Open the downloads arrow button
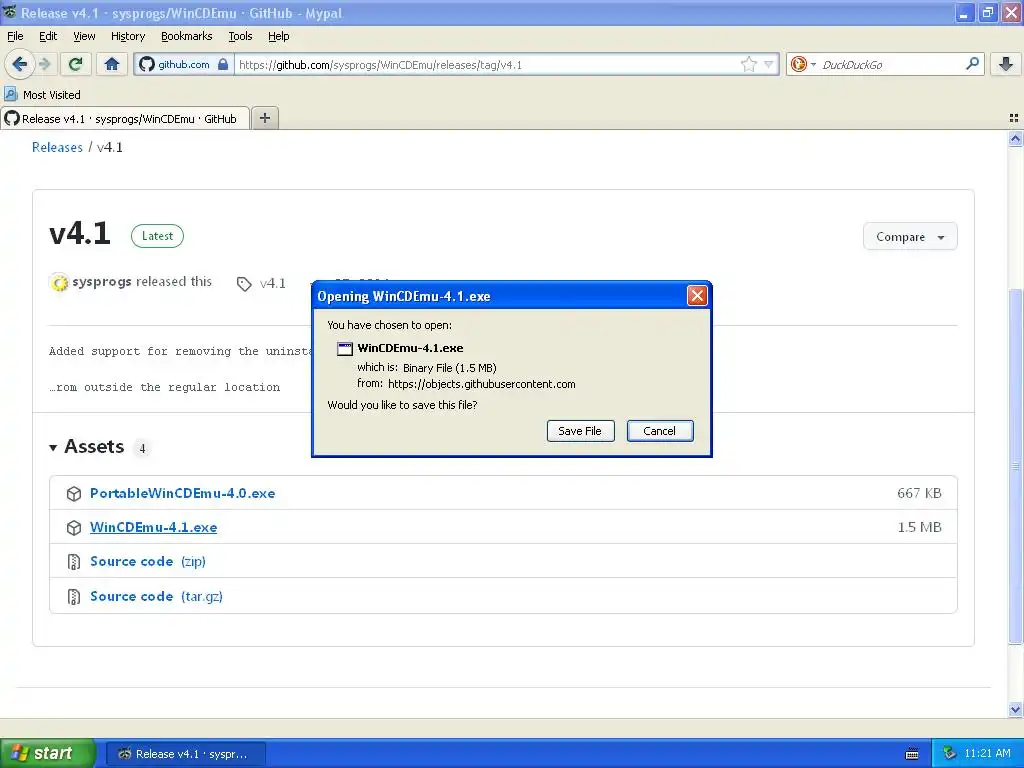1024x768 pixels. click(x=1006, y=64)
